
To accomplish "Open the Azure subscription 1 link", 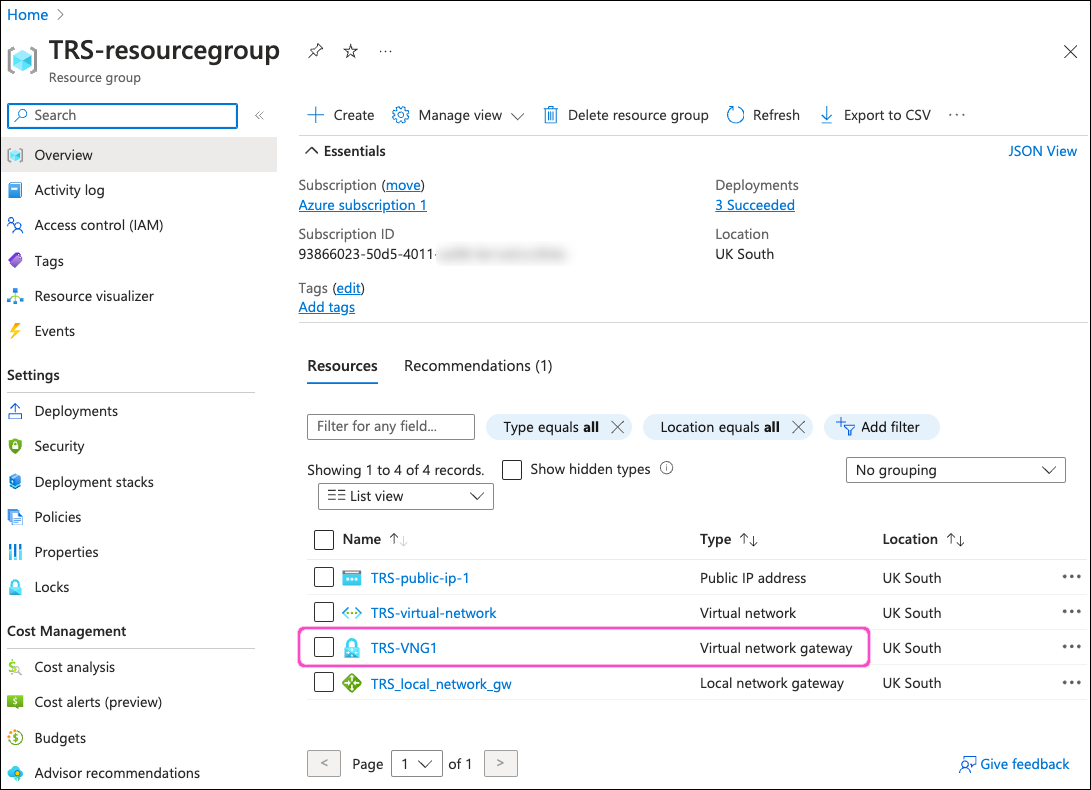I will click(x=362, y=205).
